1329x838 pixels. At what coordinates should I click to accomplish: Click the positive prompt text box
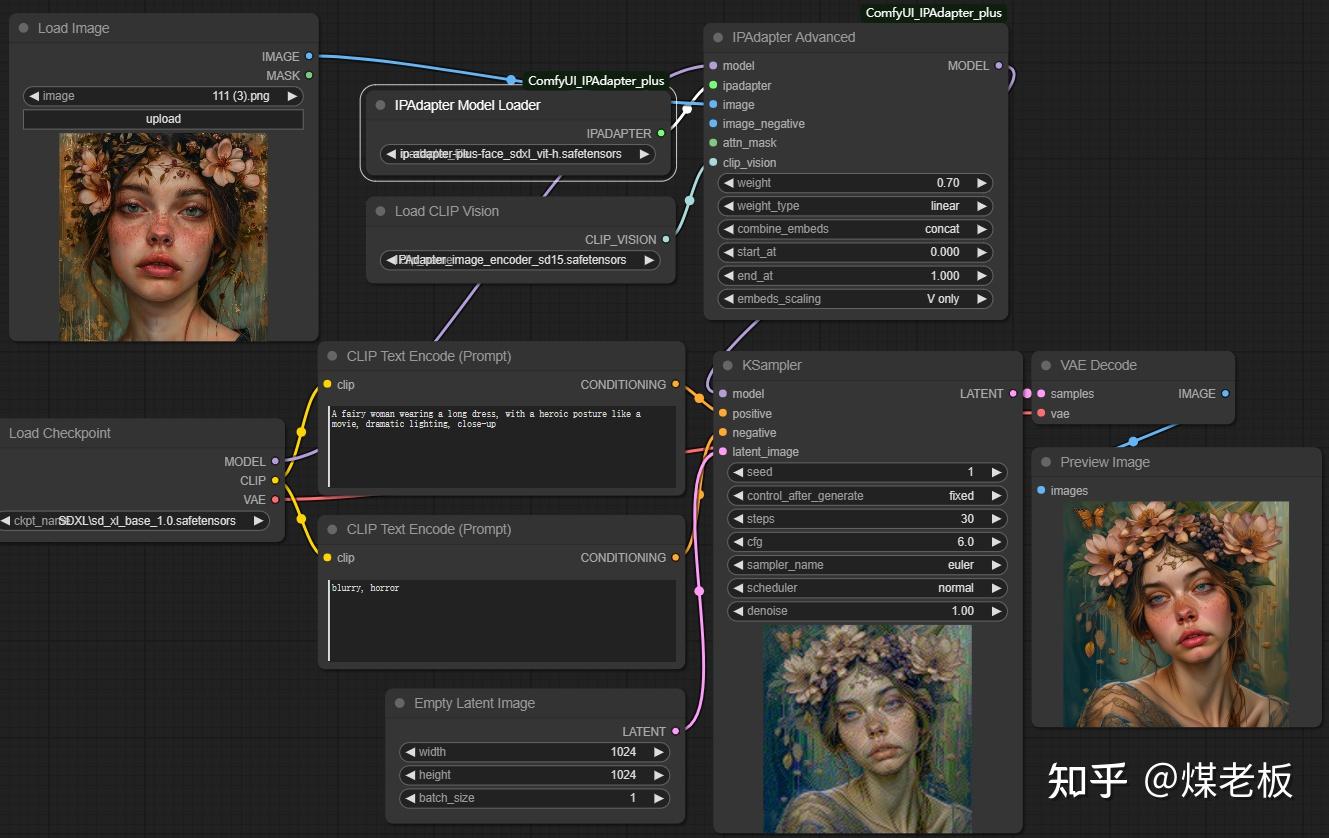(x=503, y=446)
